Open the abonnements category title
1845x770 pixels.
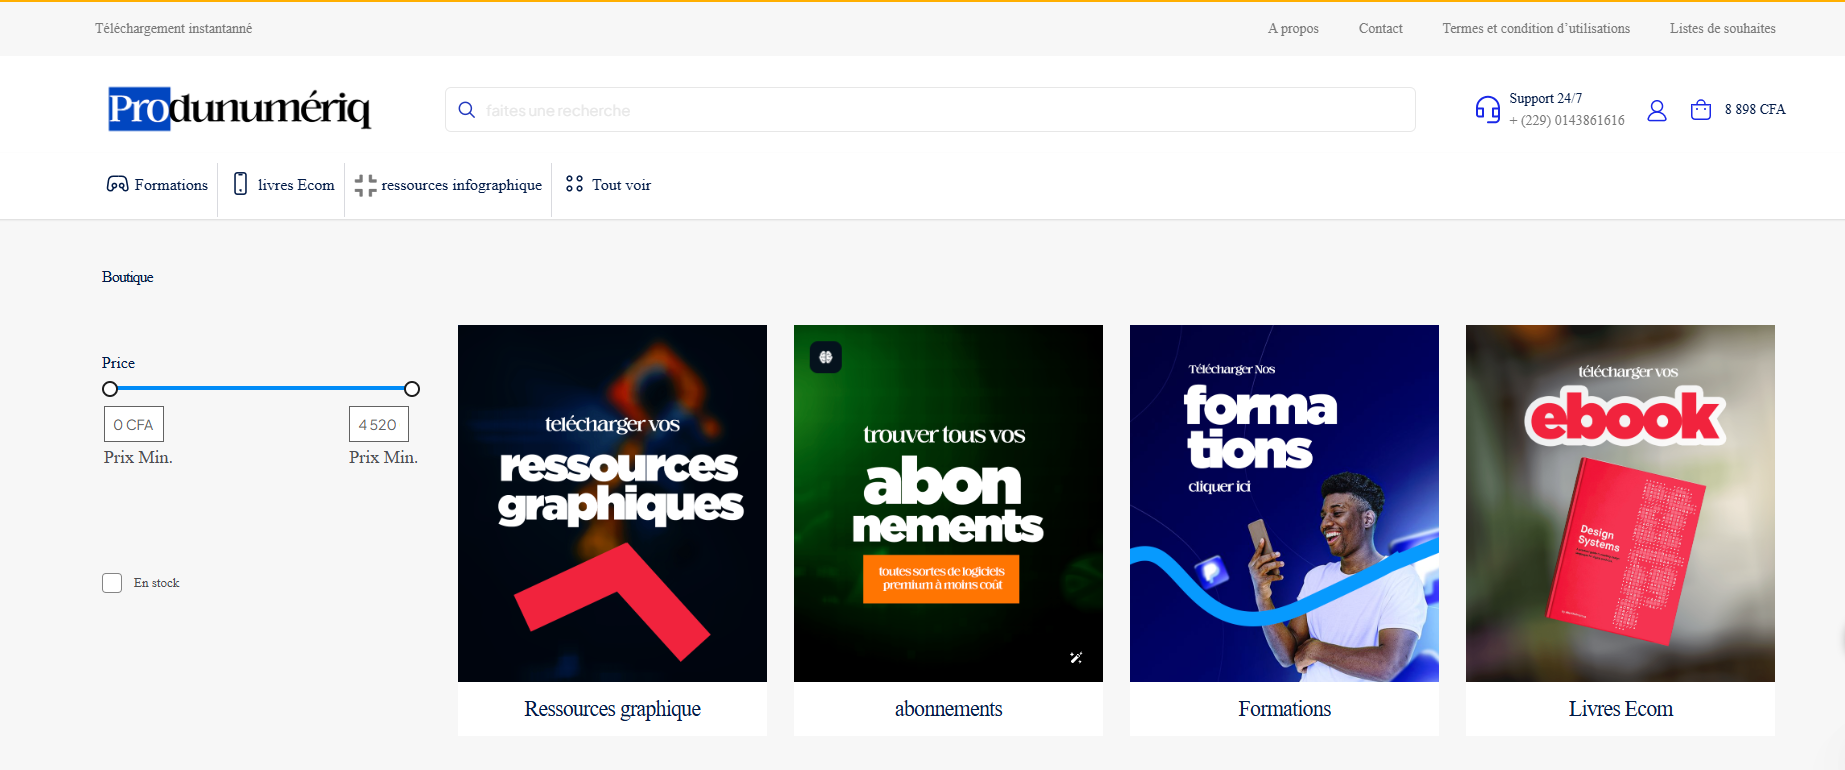[x=948, y=709]
